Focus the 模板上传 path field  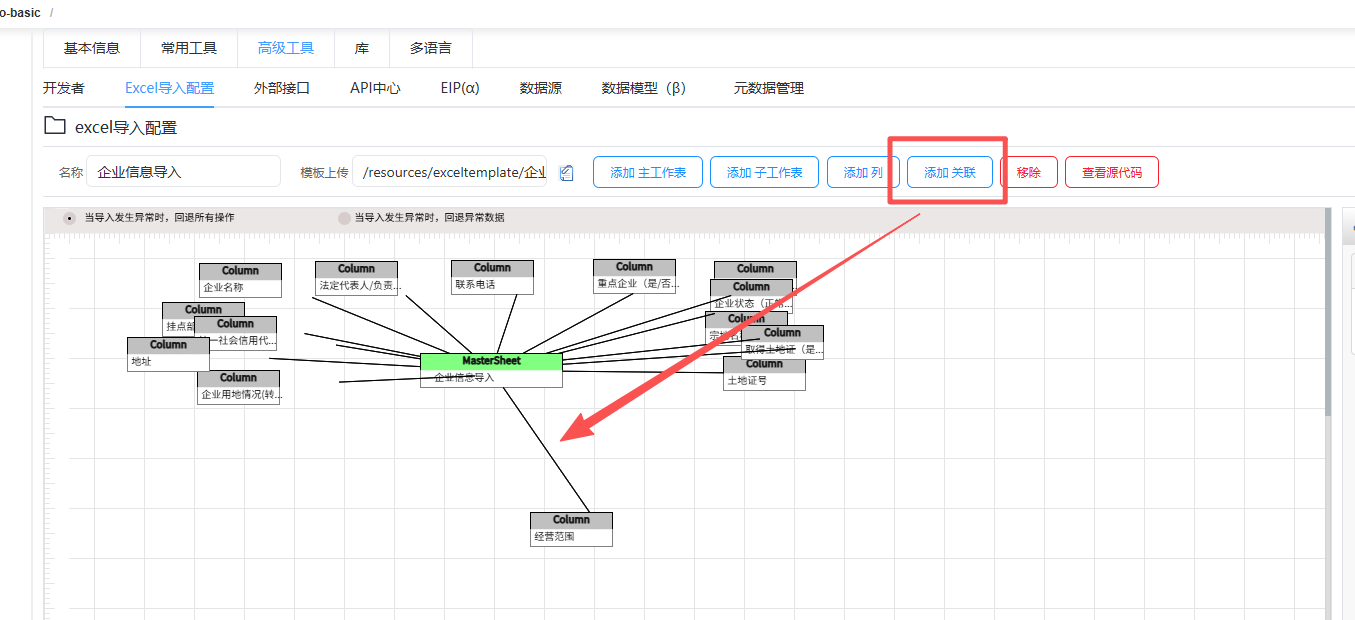450,172
